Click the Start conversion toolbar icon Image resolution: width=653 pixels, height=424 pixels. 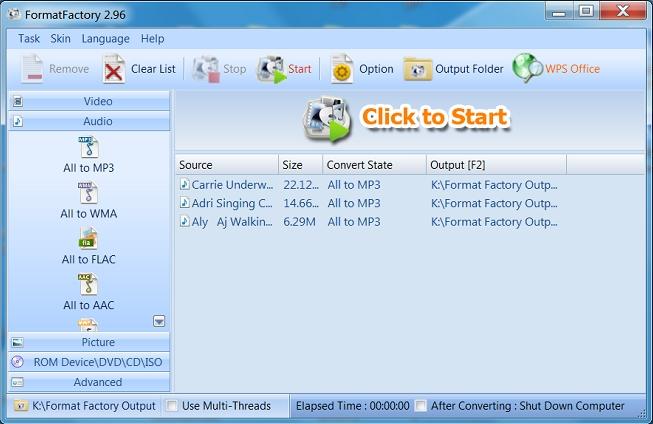pyautogui.click(x=271, y=69)
